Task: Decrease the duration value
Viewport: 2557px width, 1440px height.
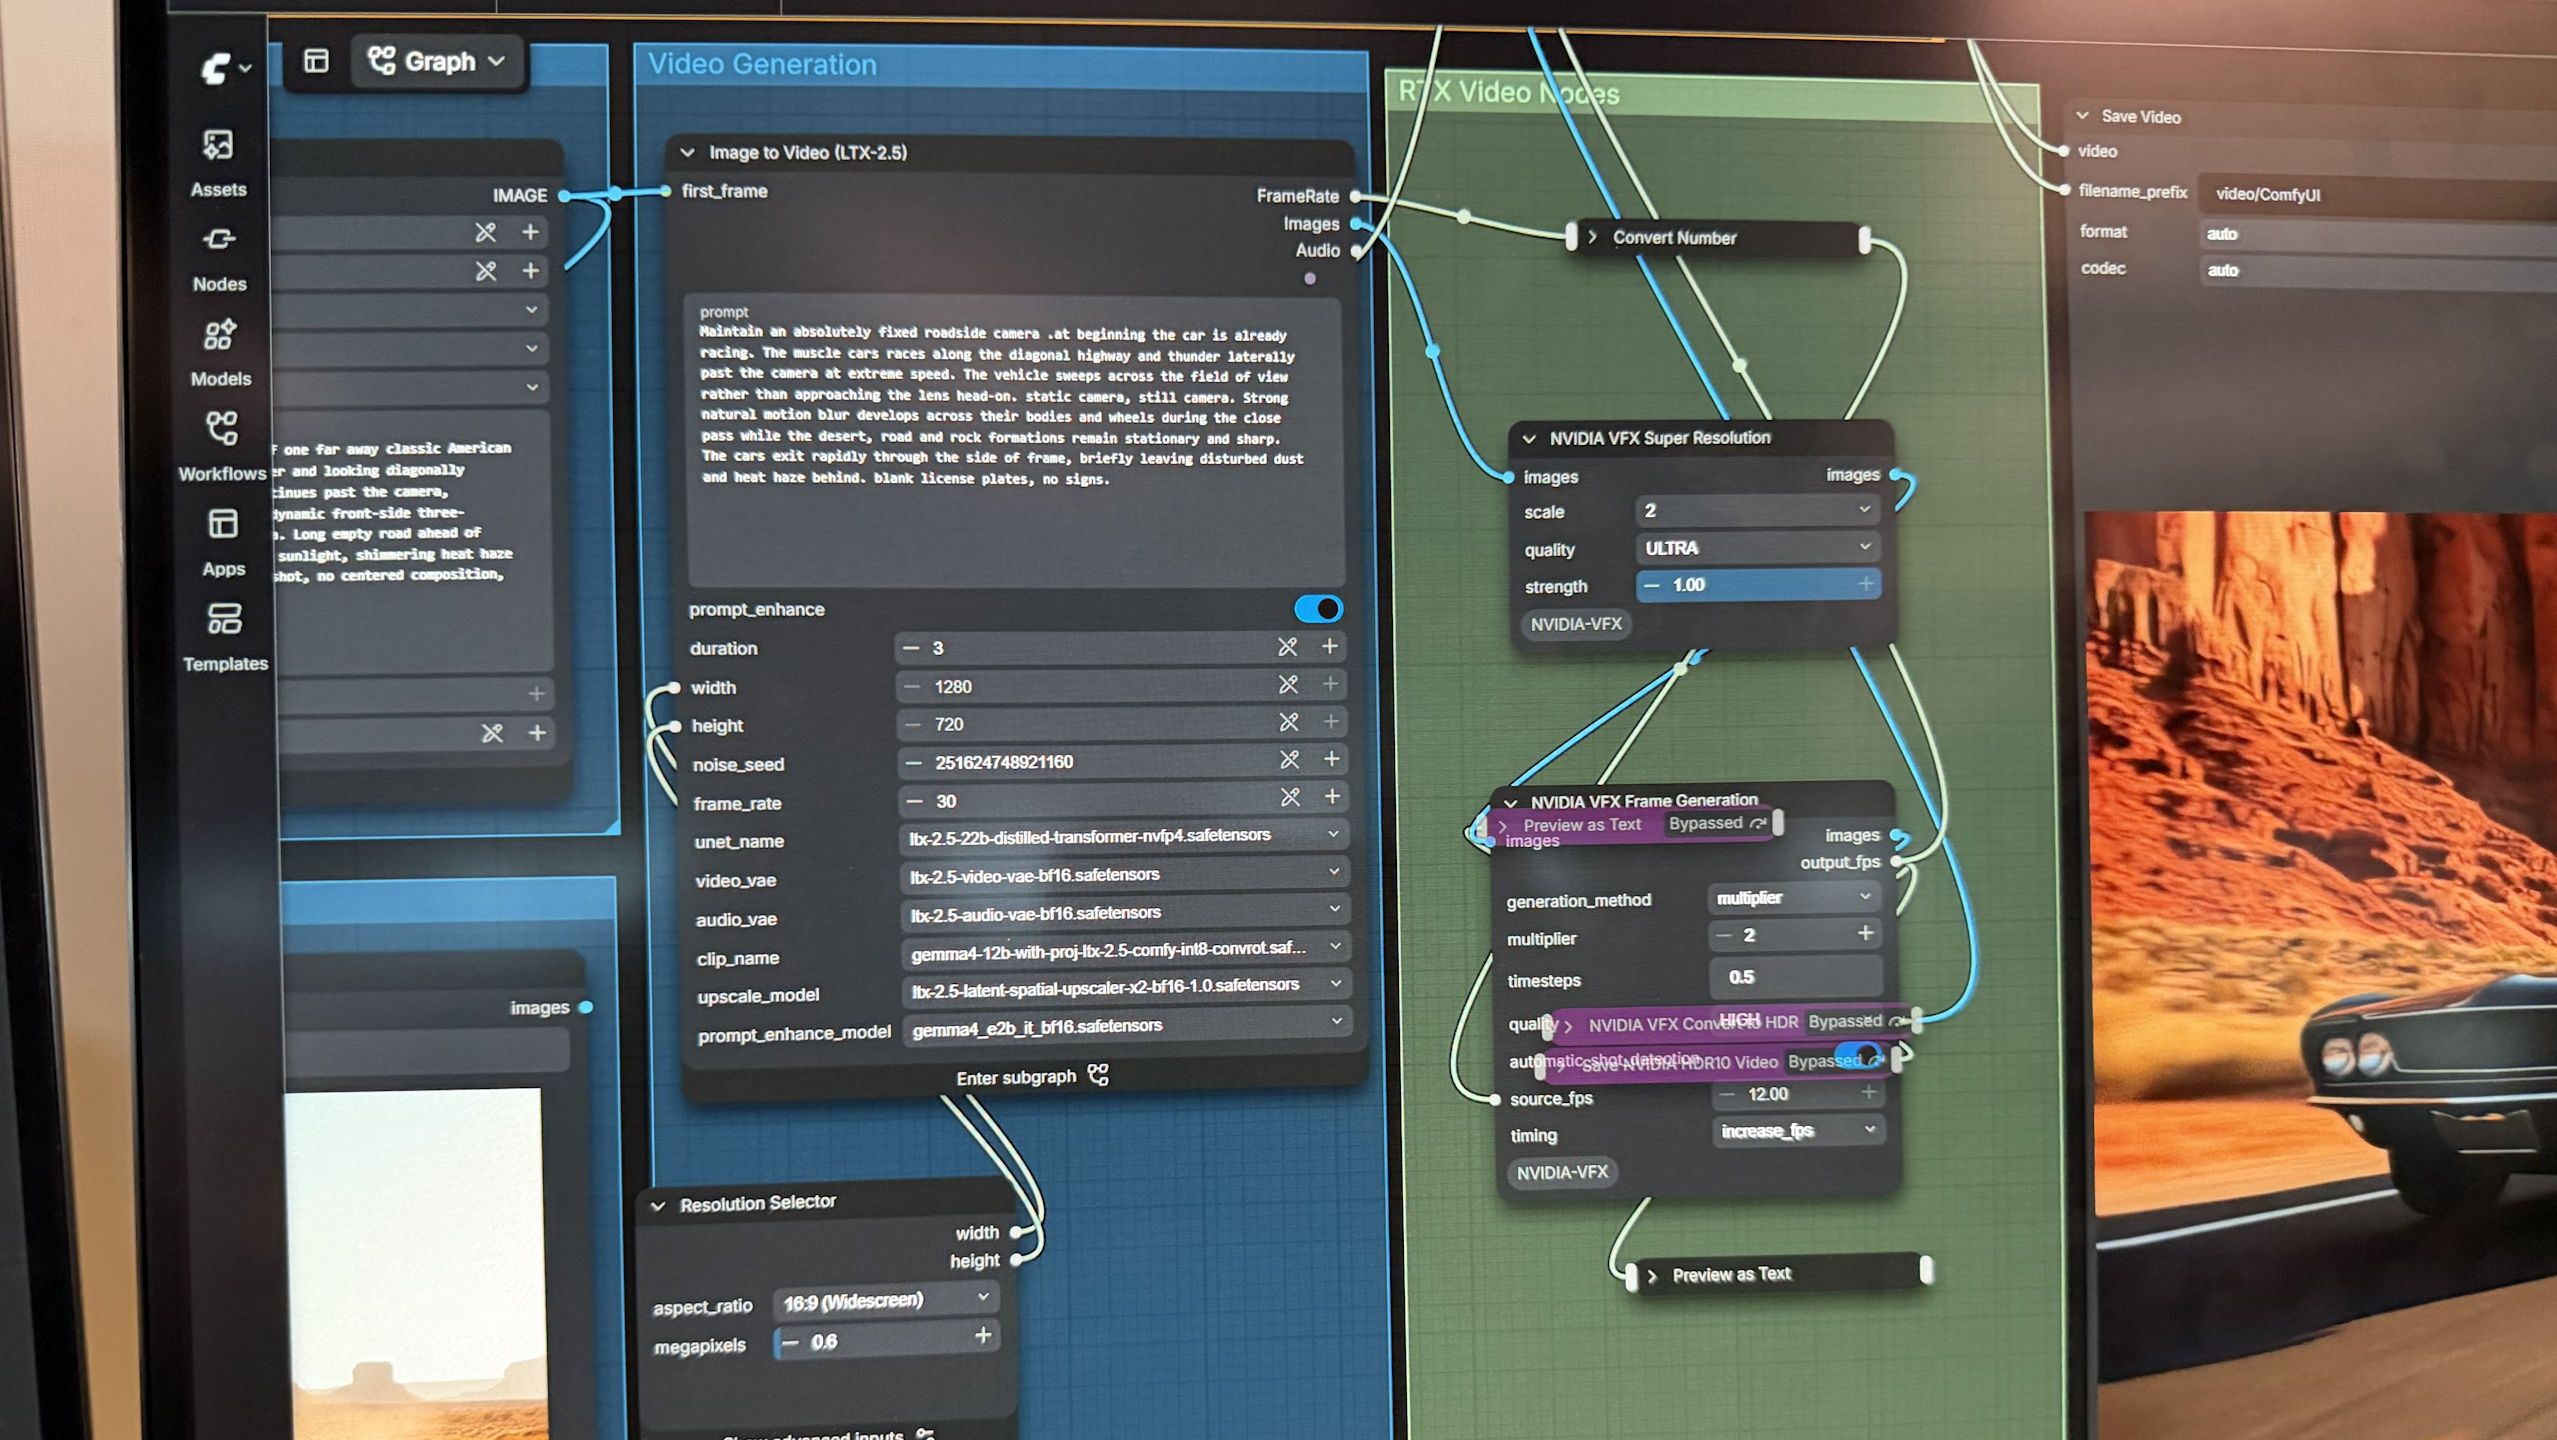Action: tap(911, 648)
